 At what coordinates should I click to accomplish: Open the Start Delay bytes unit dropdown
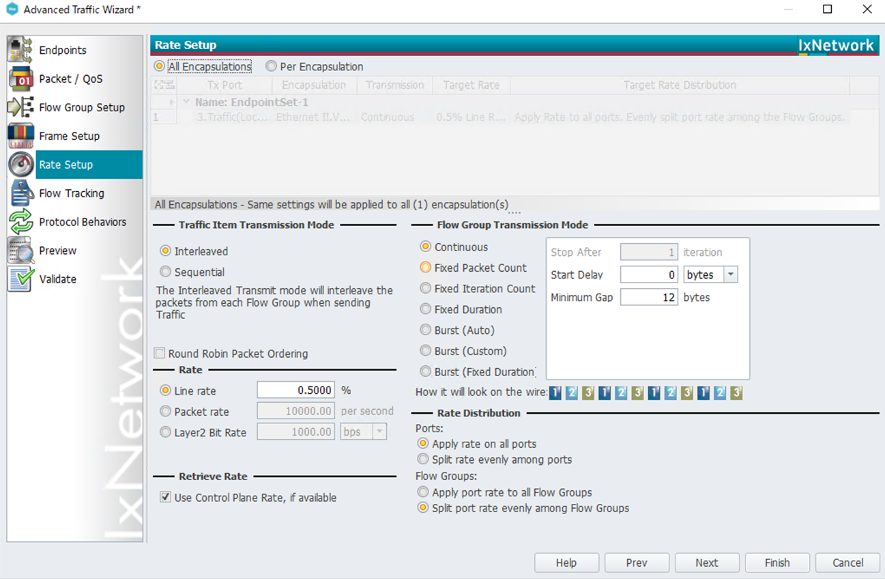click(730, 275)
